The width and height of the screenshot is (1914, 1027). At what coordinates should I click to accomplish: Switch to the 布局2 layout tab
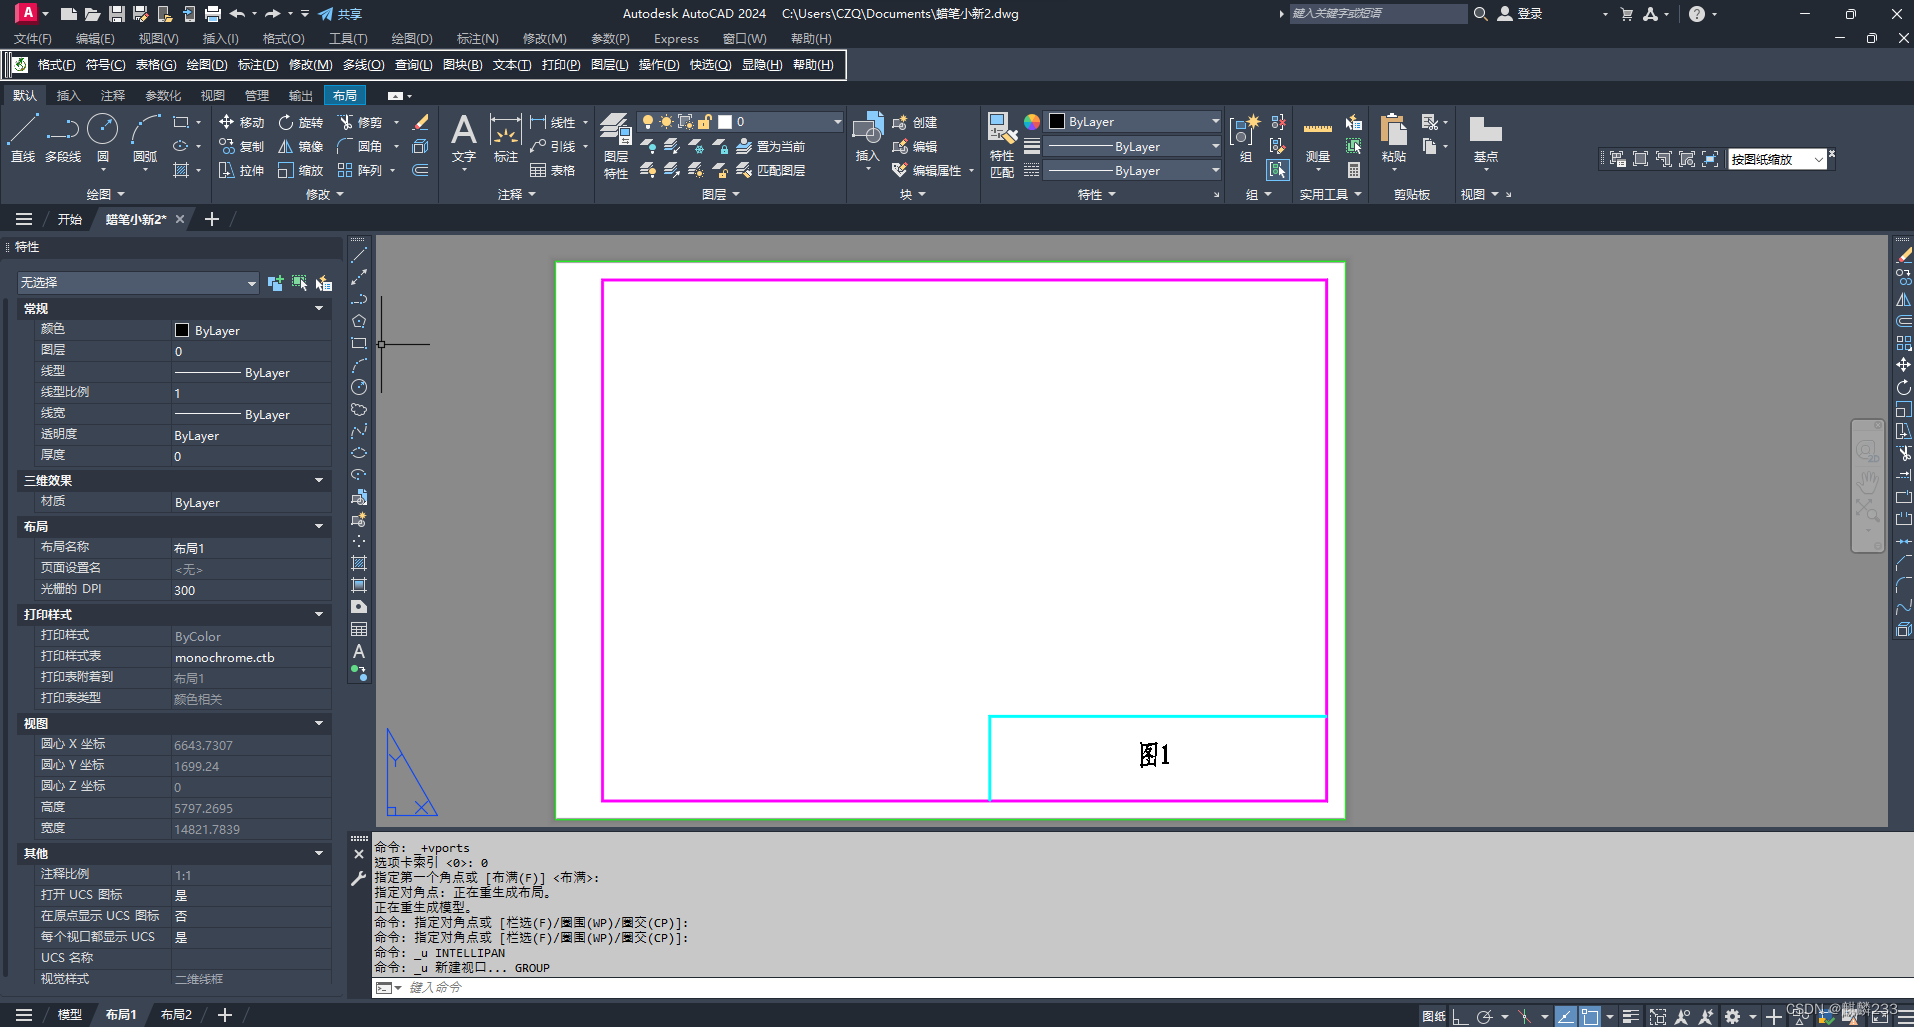(x=176, y=1015)
